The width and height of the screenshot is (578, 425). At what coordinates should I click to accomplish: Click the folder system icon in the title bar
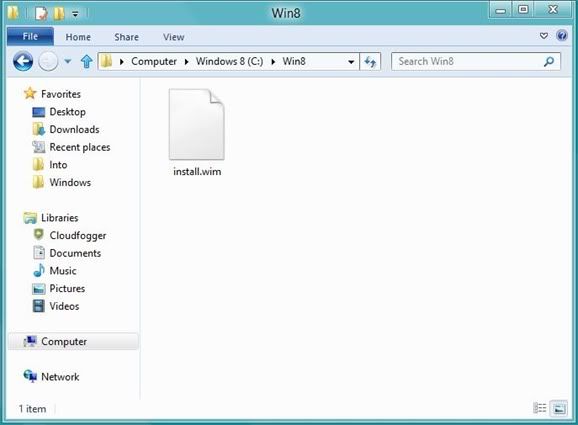[x=13, y=13]
